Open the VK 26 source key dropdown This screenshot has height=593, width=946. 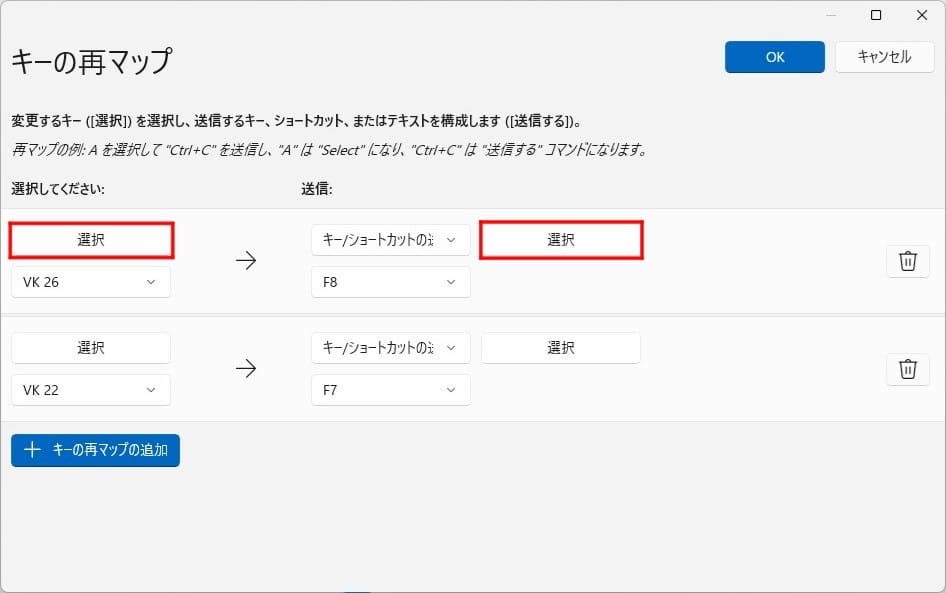[x=91, y=282]
